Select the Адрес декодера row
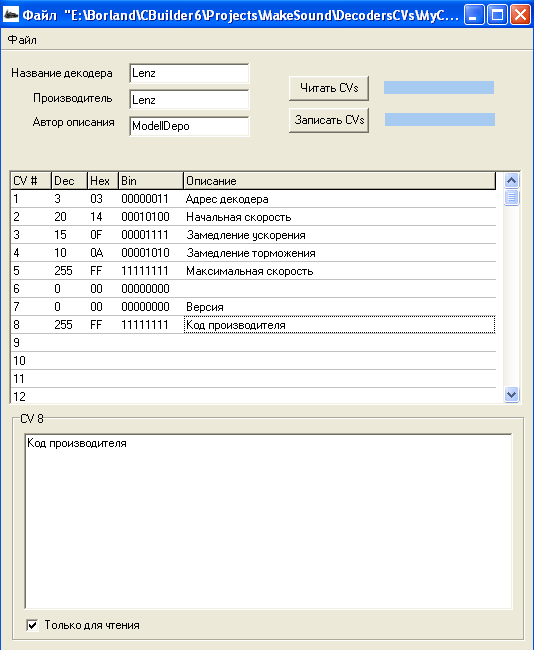Viewport: 534px width, 650px height. pyautogui.click(x=253, y=199)
